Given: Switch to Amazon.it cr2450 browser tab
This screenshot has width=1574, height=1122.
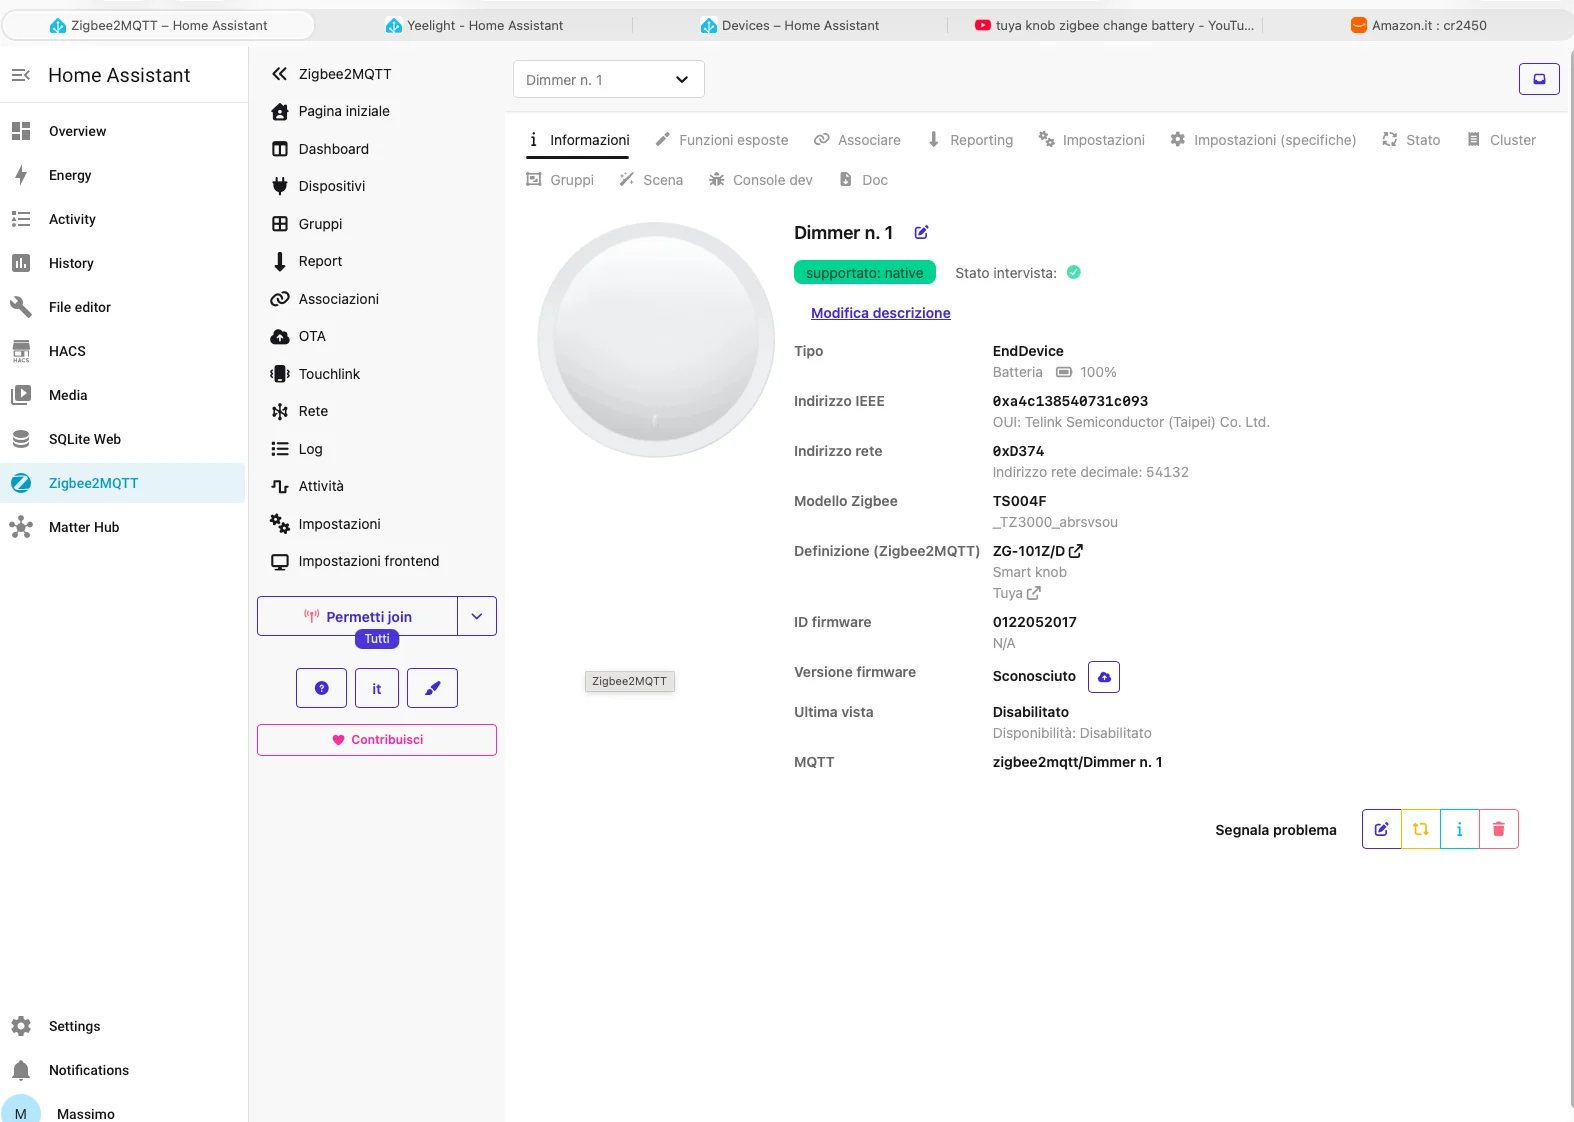Looking at the screenshot, I should tap(1418, 25).
